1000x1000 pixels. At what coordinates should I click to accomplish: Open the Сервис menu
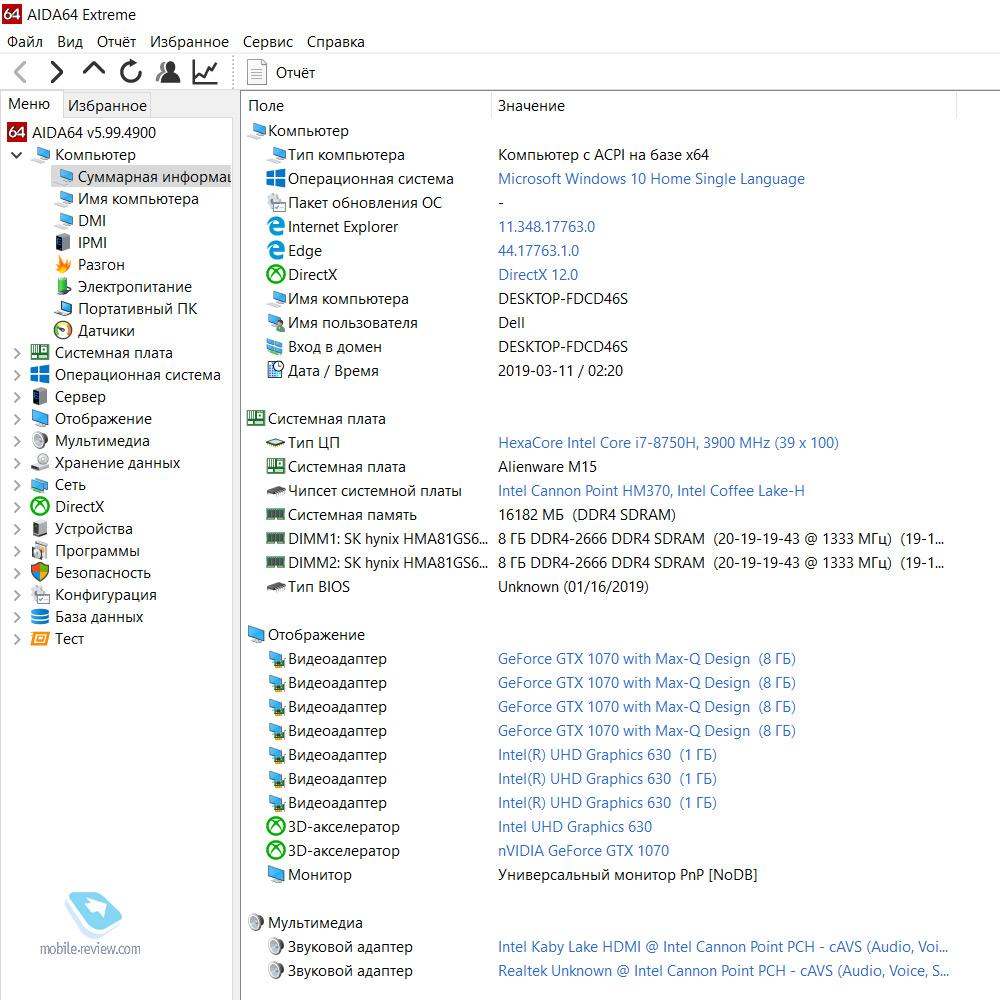[x=267, y=42]
